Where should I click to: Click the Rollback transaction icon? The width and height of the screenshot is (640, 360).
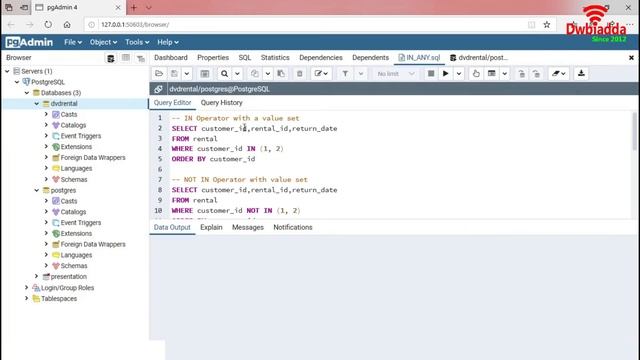pyautogui.click(x=536, y=74)
